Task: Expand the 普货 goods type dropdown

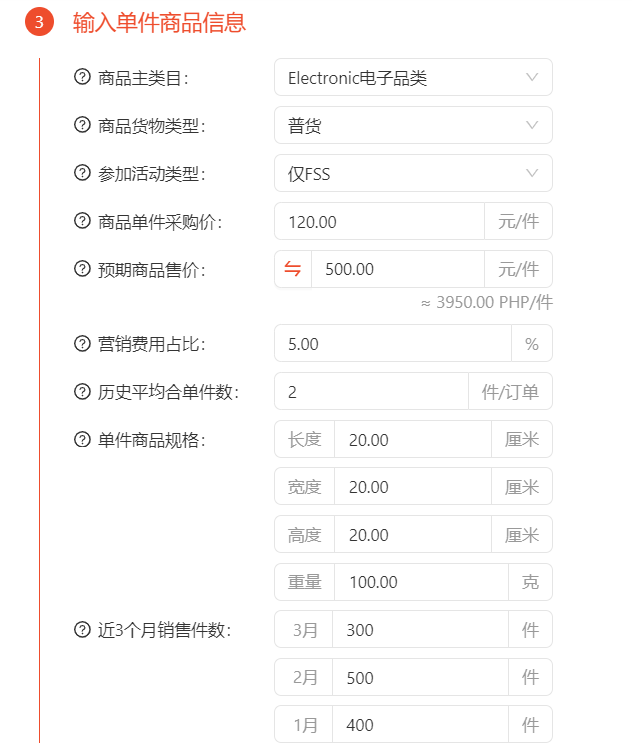Action: pos(413,126)
